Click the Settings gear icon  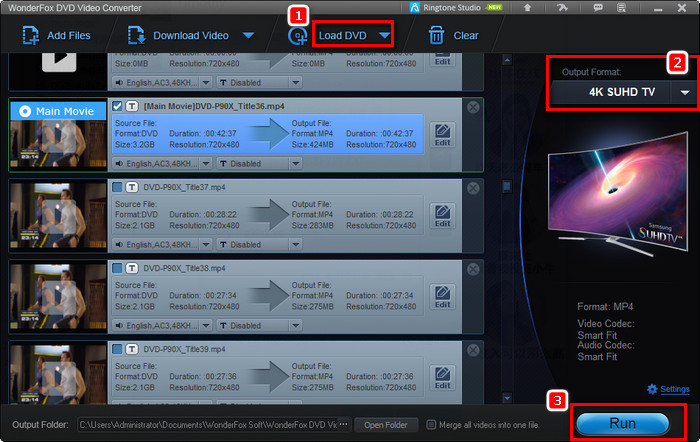[652, 389]
